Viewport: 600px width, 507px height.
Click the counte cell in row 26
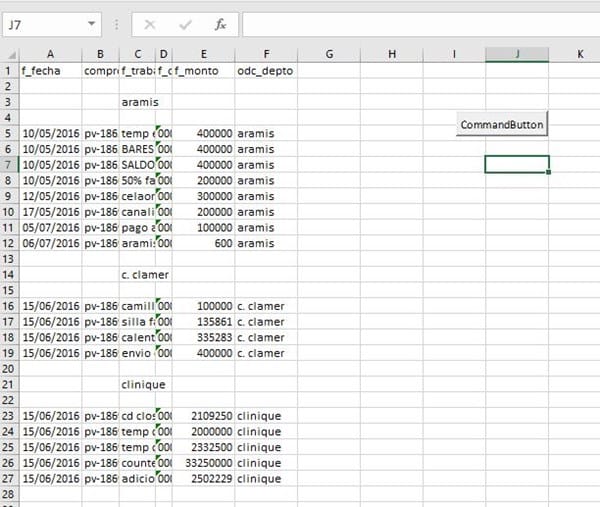[137, 463]
